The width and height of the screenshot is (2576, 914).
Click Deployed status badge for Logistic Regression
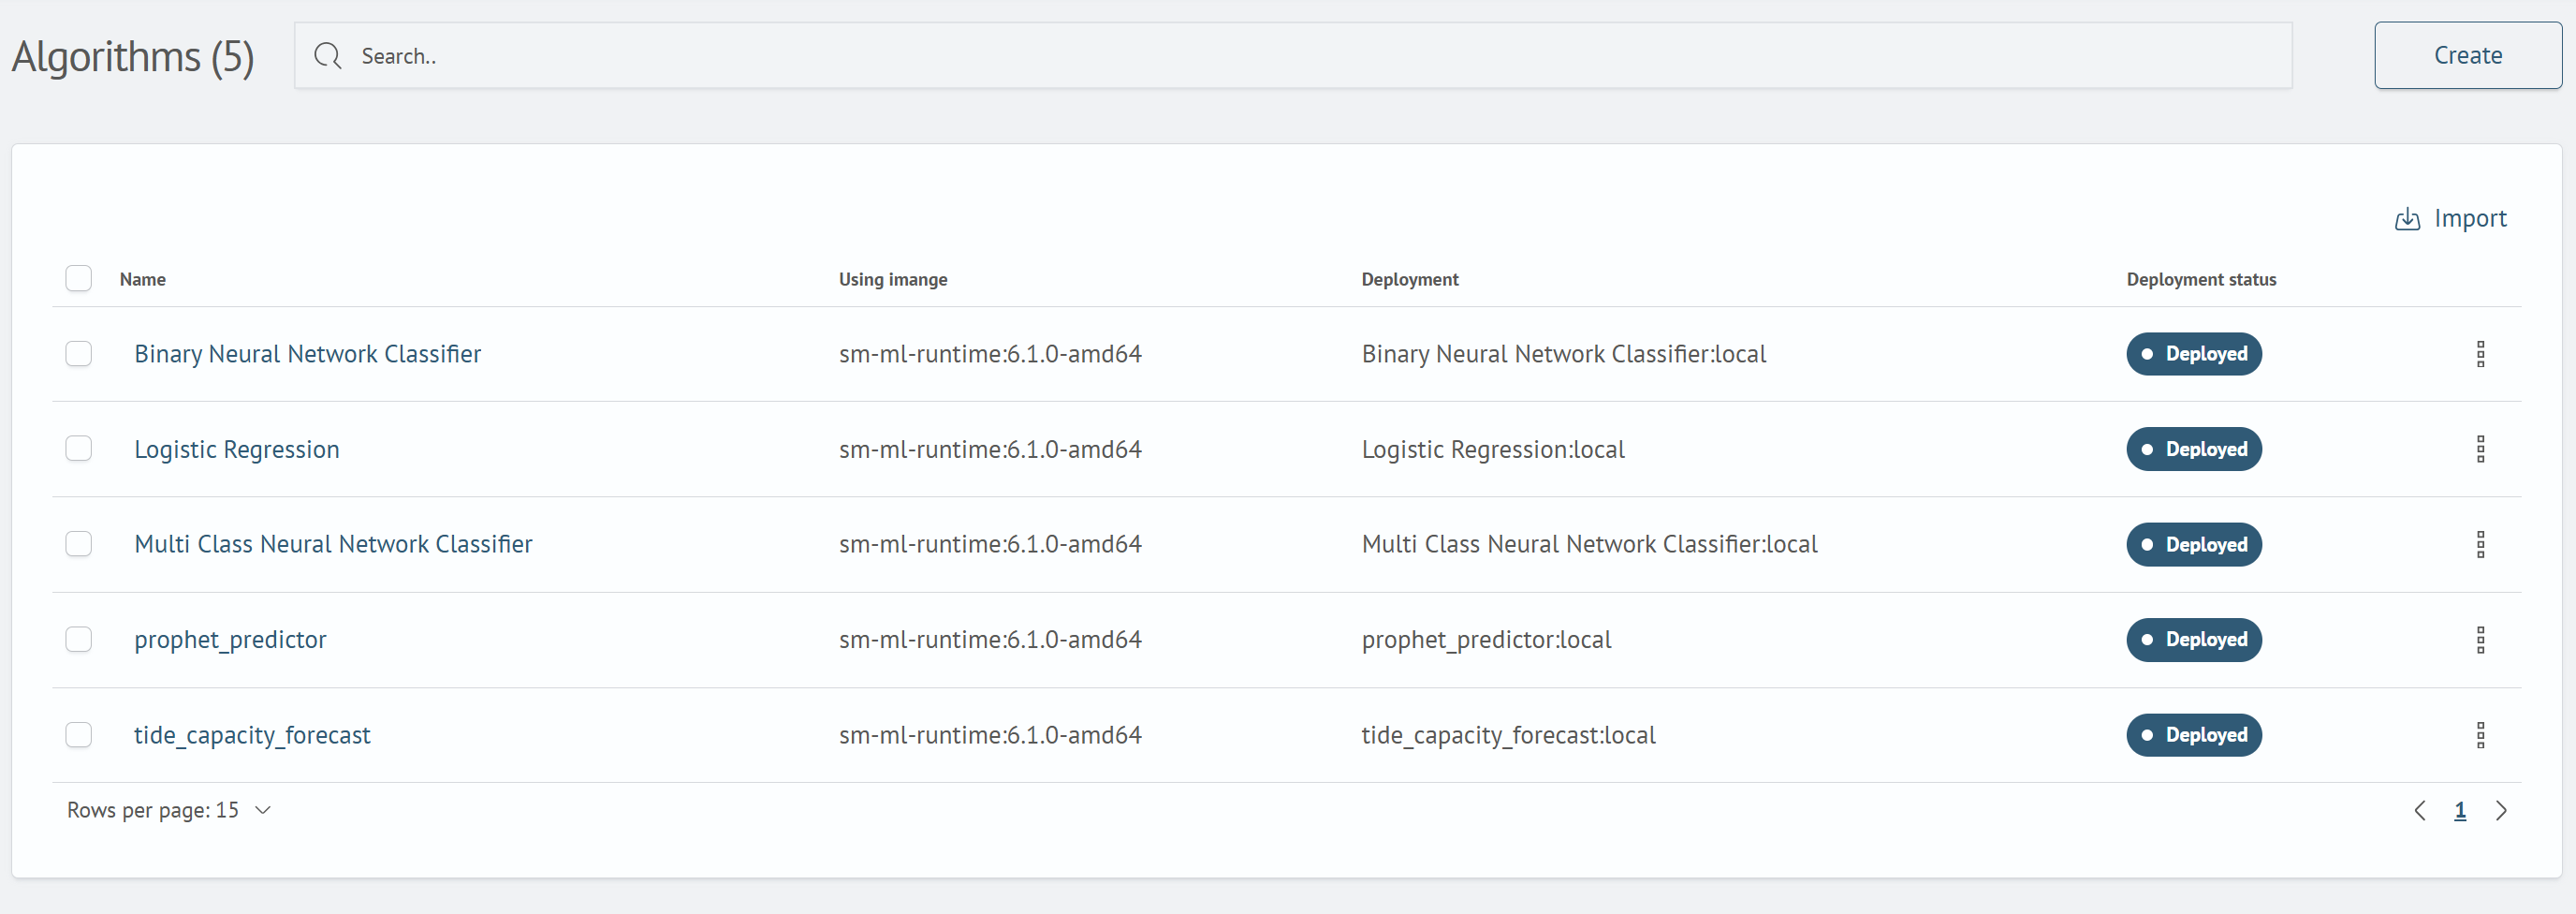coord(2194,449)
